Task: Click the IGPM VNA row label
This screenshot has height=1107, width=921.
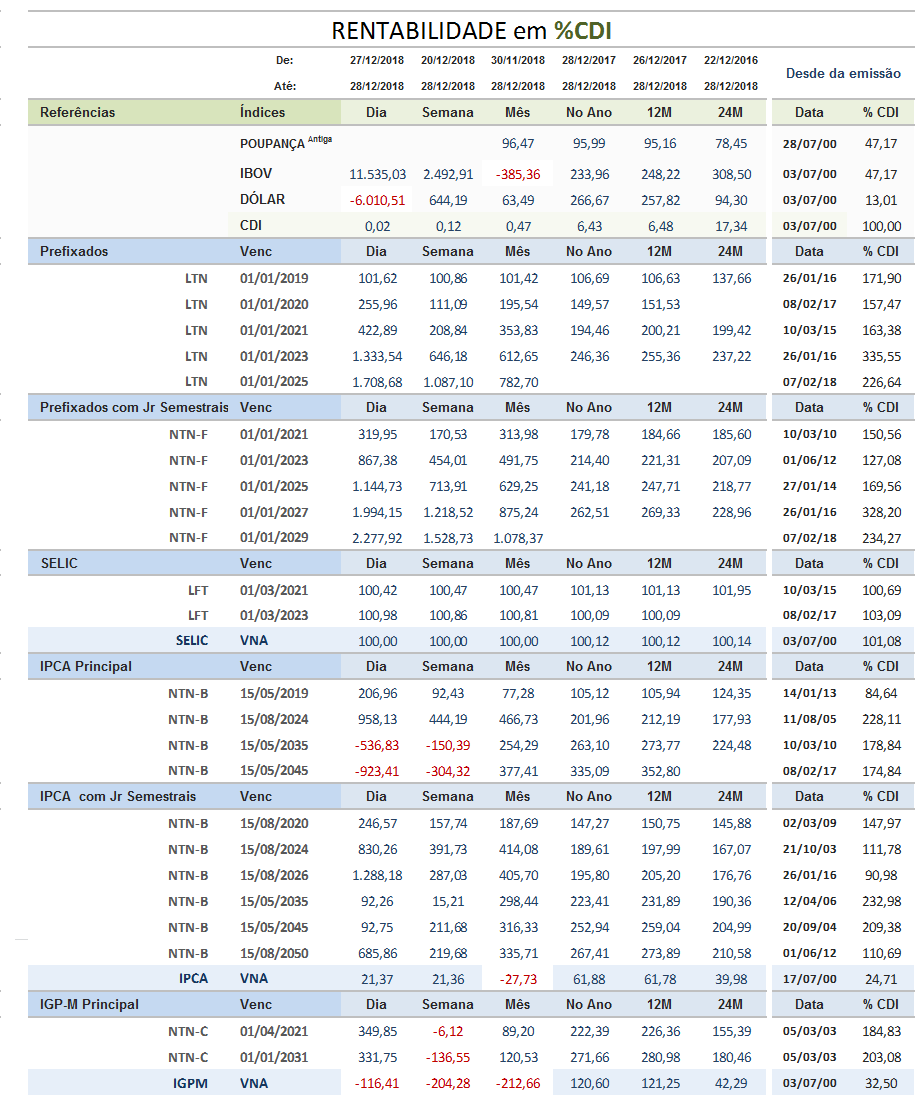Action: tap(191, 1083)
